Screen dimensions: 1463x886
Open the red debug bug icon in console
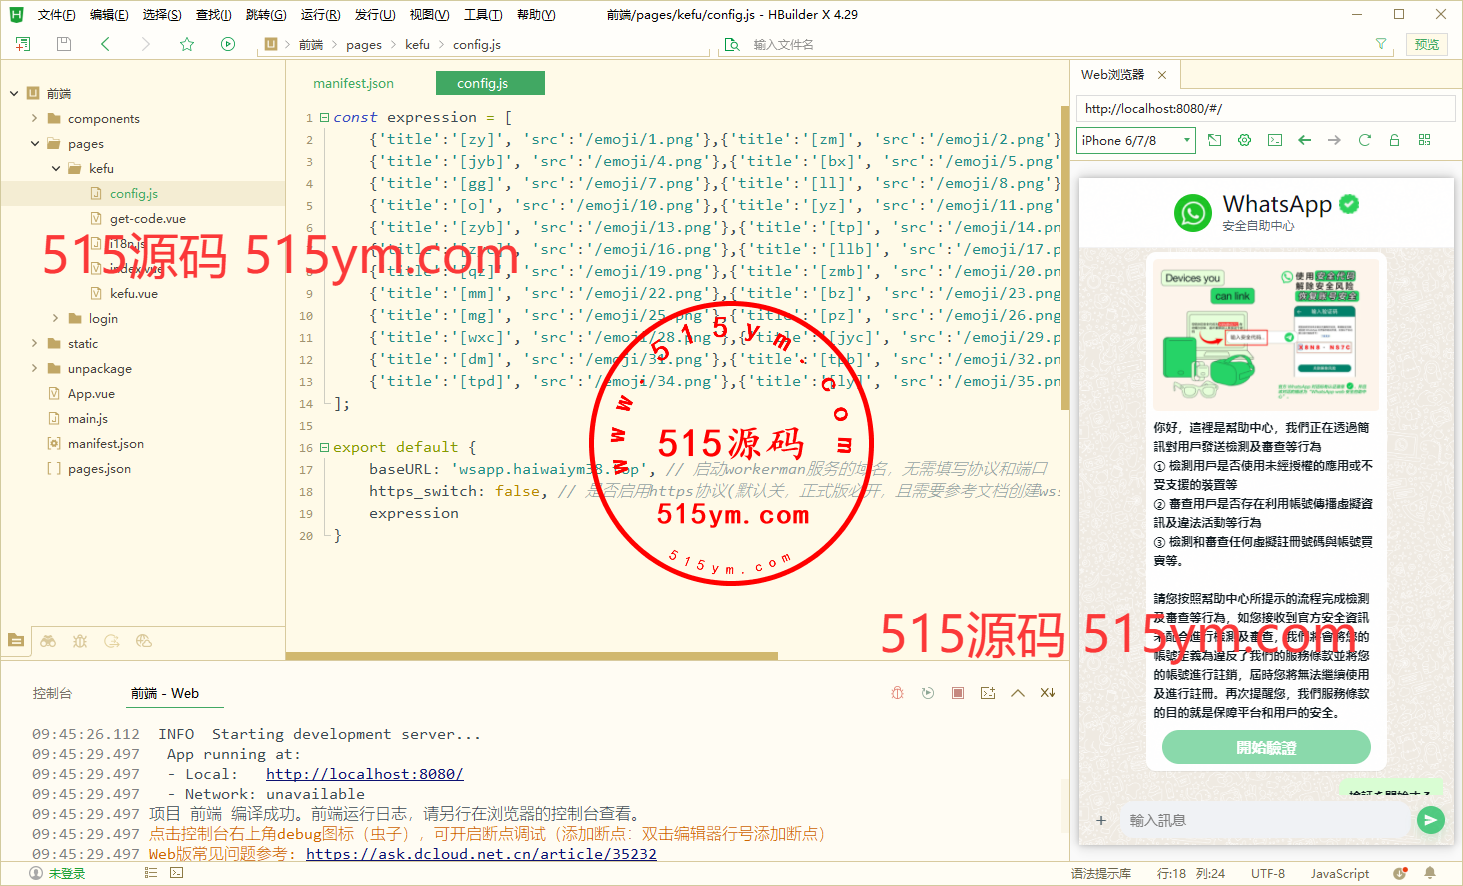tap(898, 693)
